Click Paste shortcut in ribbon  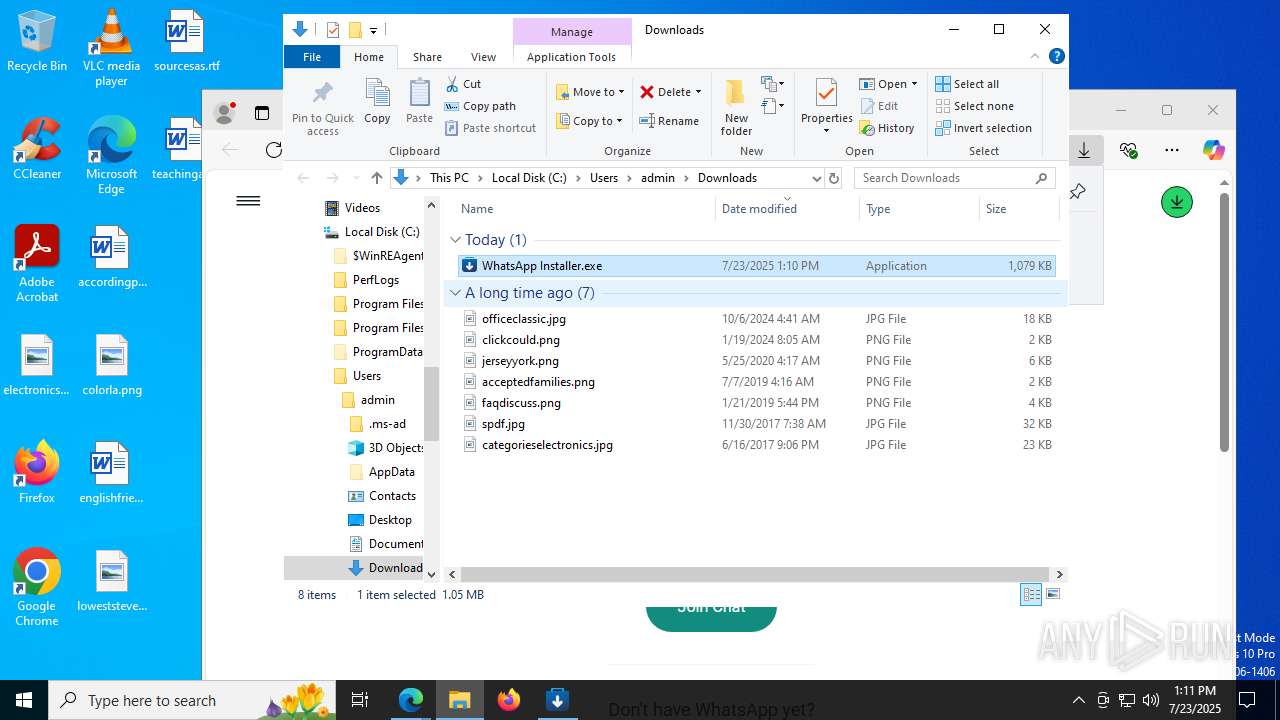[x=490, y=128]
